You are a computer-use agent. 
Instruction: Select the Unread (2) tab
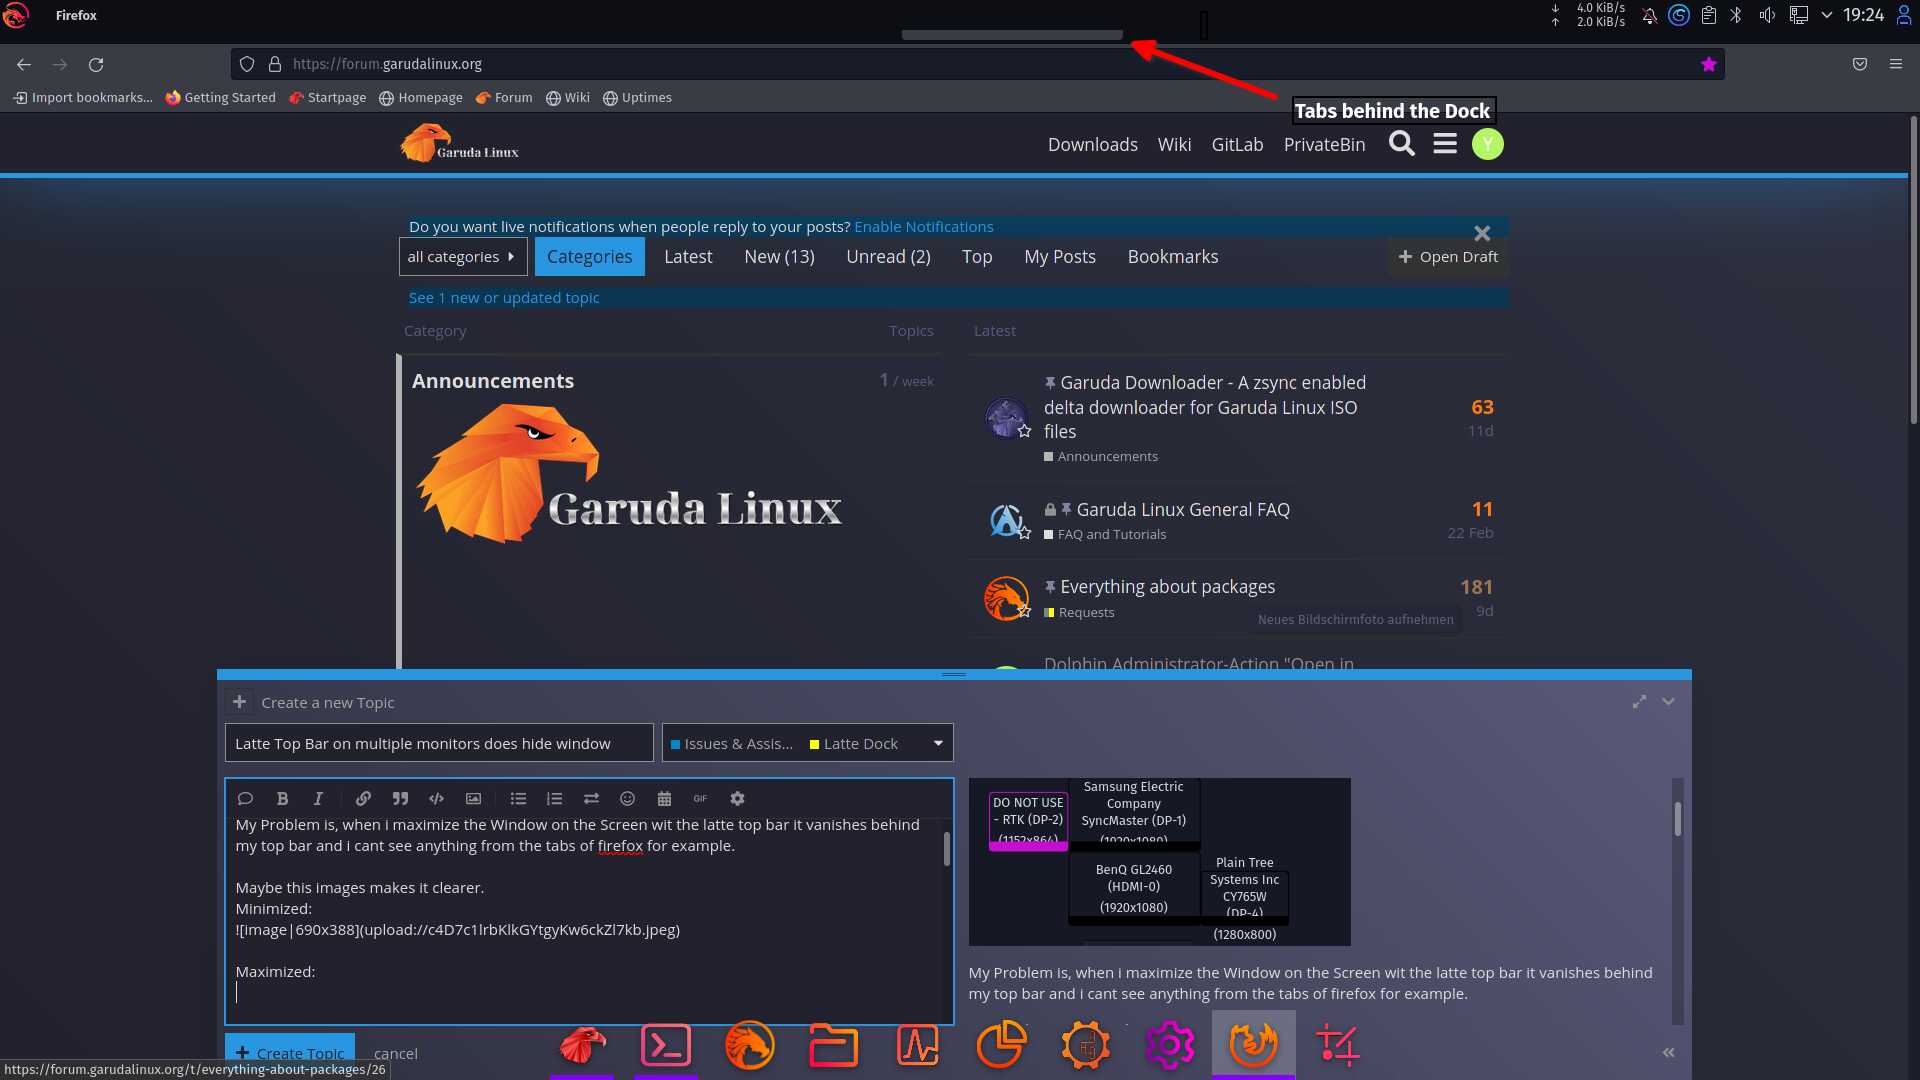[x=887, y=256]
